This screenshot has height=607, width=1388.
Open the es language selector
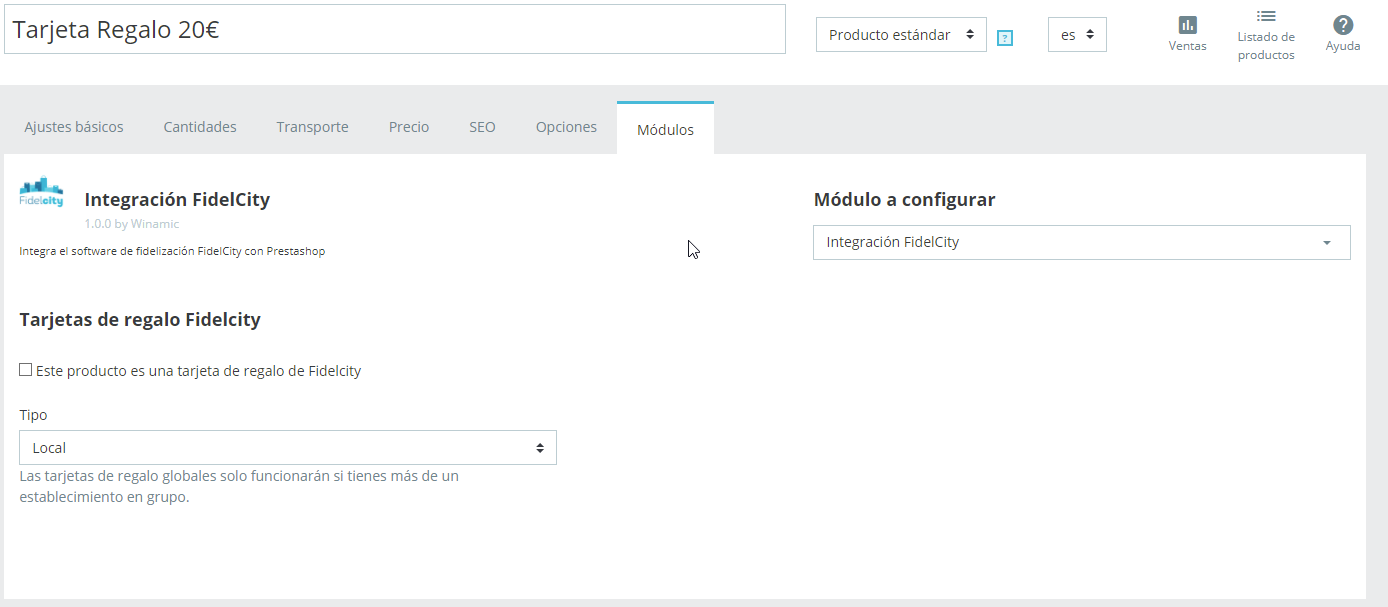click(1076, 35)
